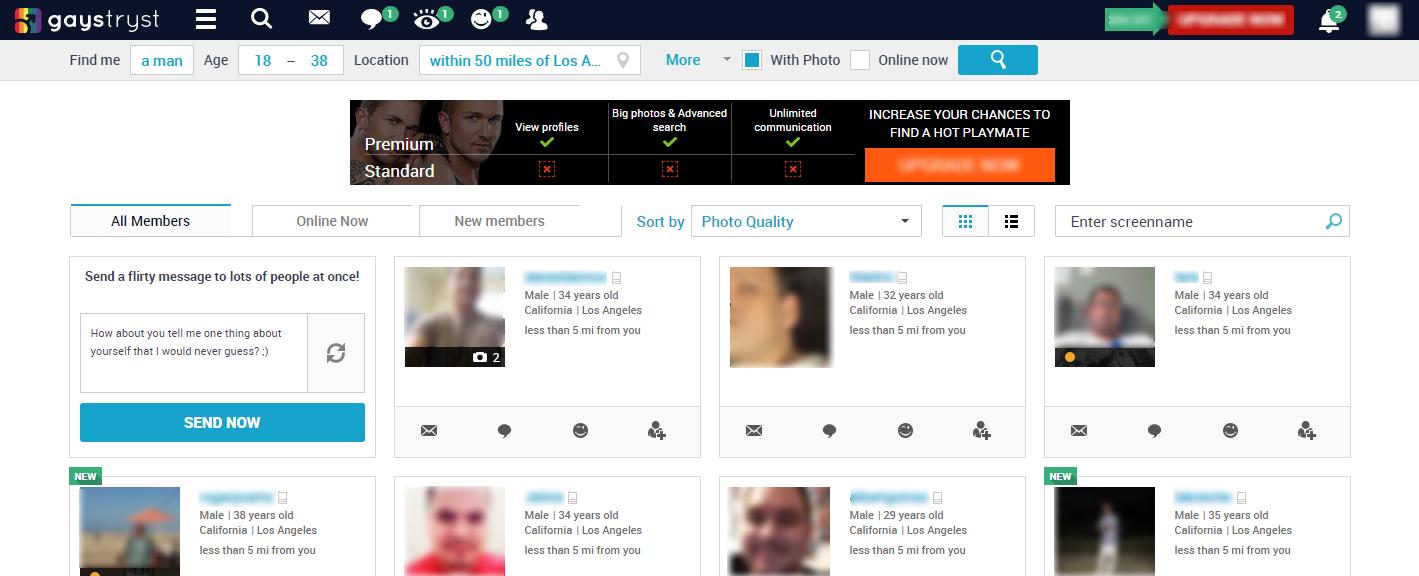
Task: Open the Sort by Photo Quality dropdown
Action: (805, 221)
